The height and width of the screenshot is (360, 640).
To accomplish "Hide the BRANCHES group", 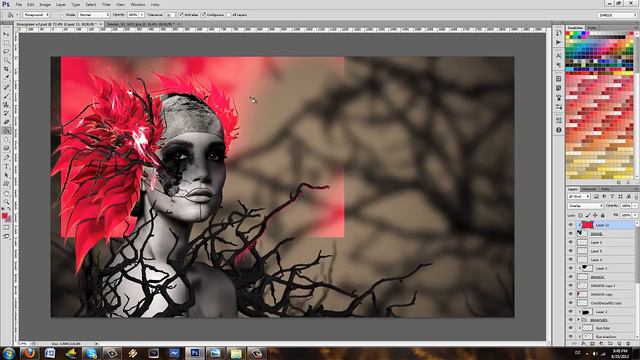I will coord(571,320).
